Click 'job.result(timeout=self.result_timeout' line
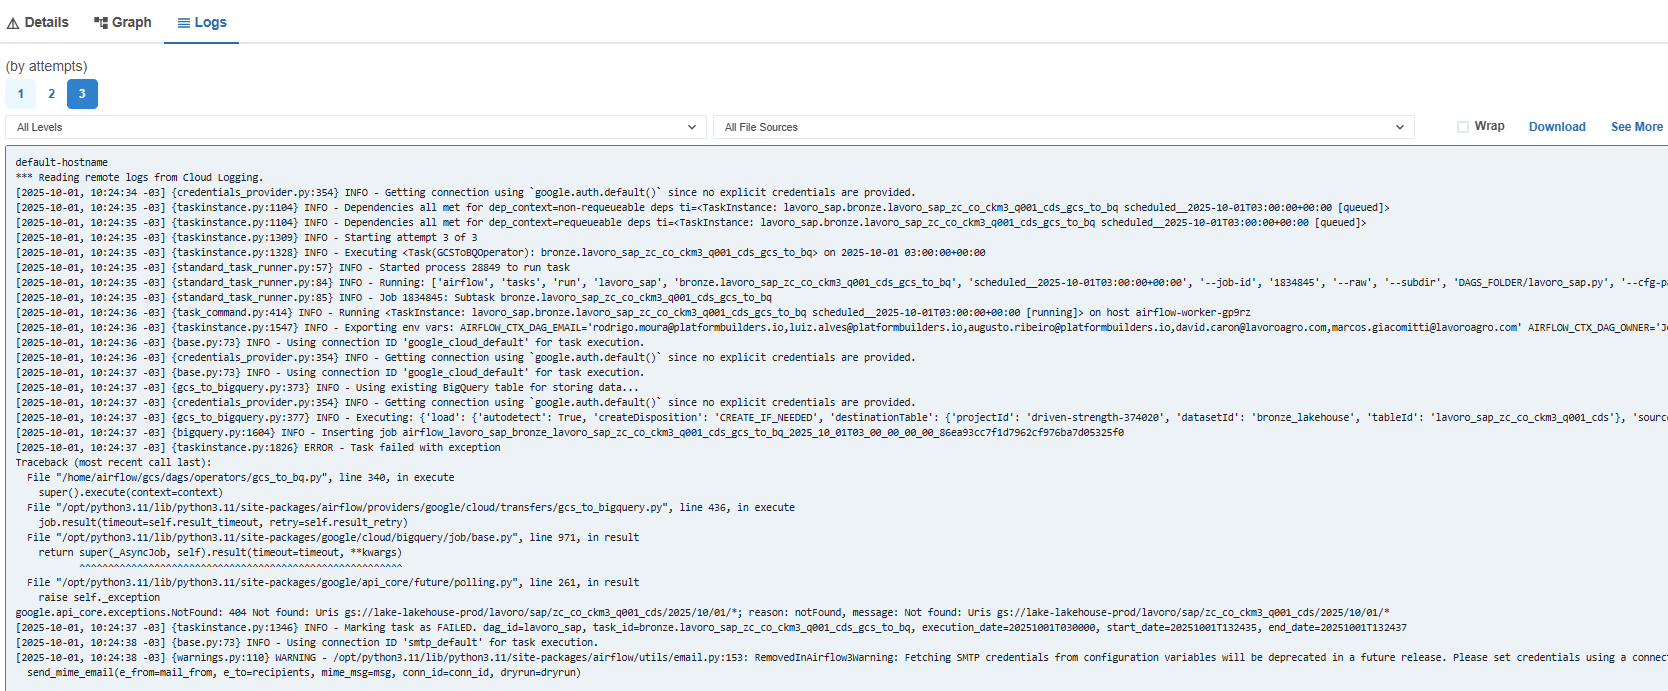The width and height of the screenshot is (1668, 691). (223, 522)
